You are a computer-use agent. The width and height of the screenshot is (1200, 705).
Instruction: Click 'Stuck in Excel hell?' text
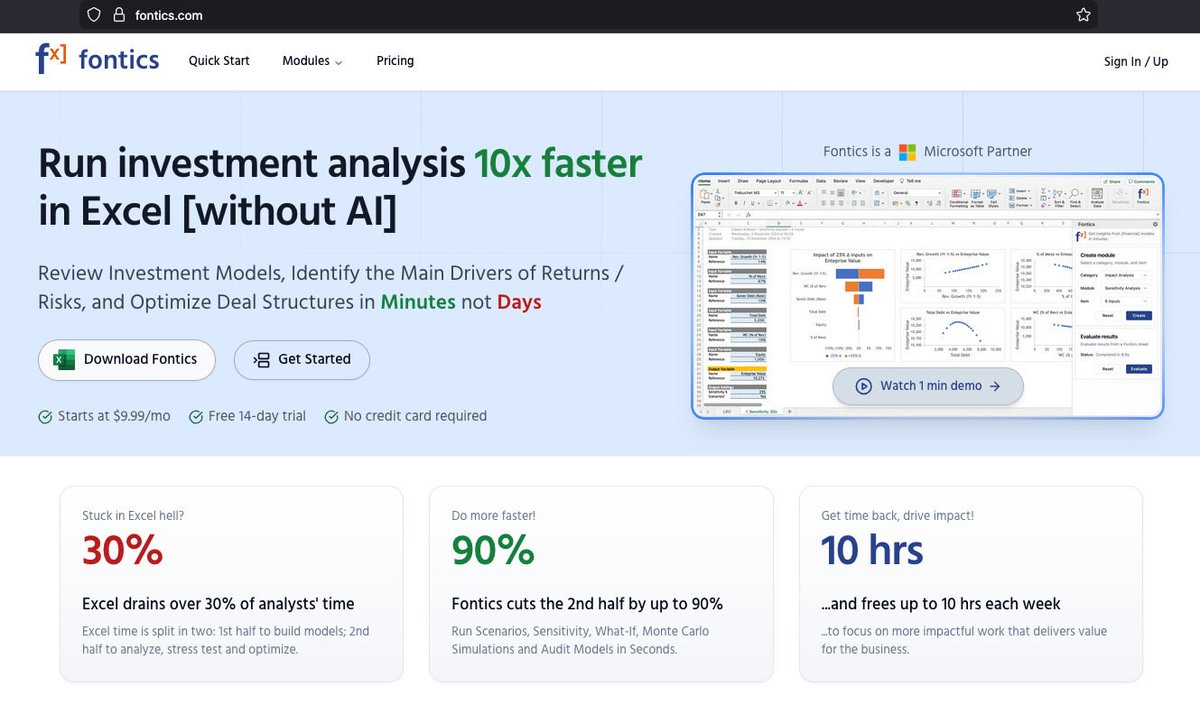click(x=133, y=516)
